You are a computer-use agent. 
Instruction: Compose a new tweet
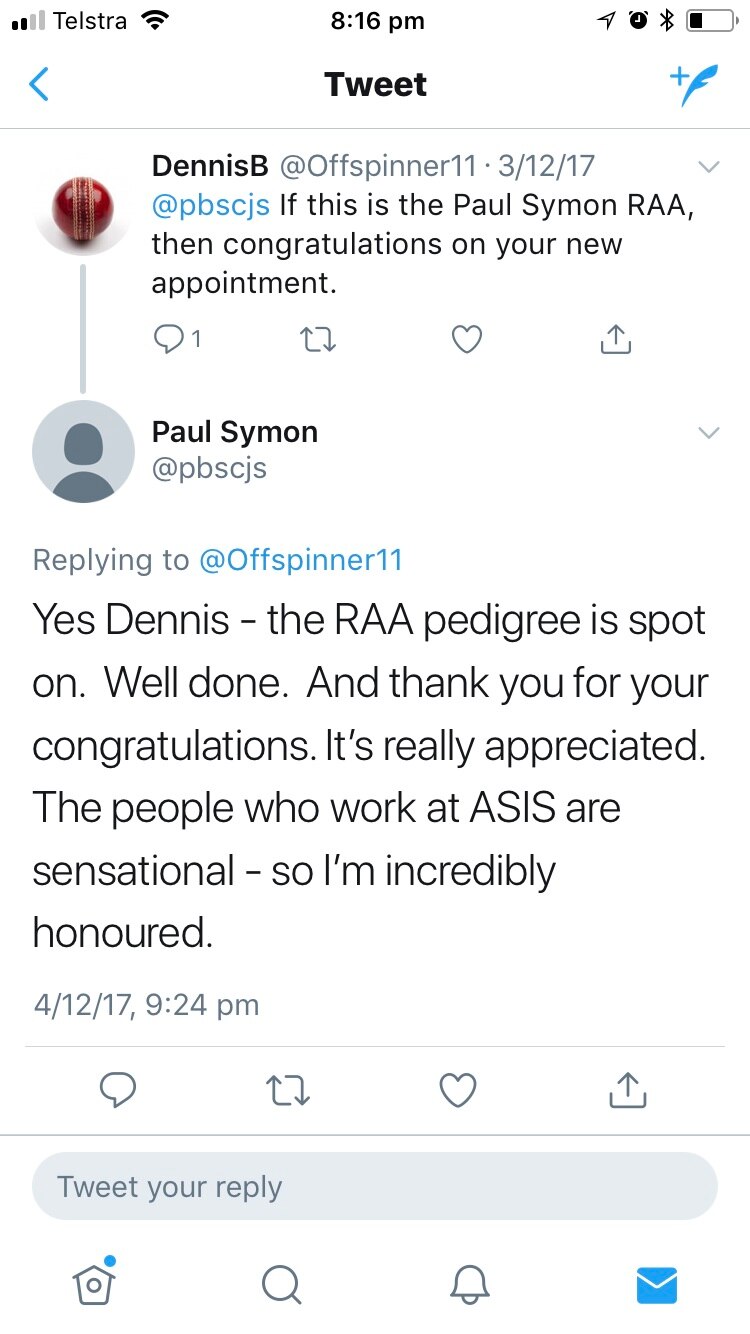click(694, 84)
